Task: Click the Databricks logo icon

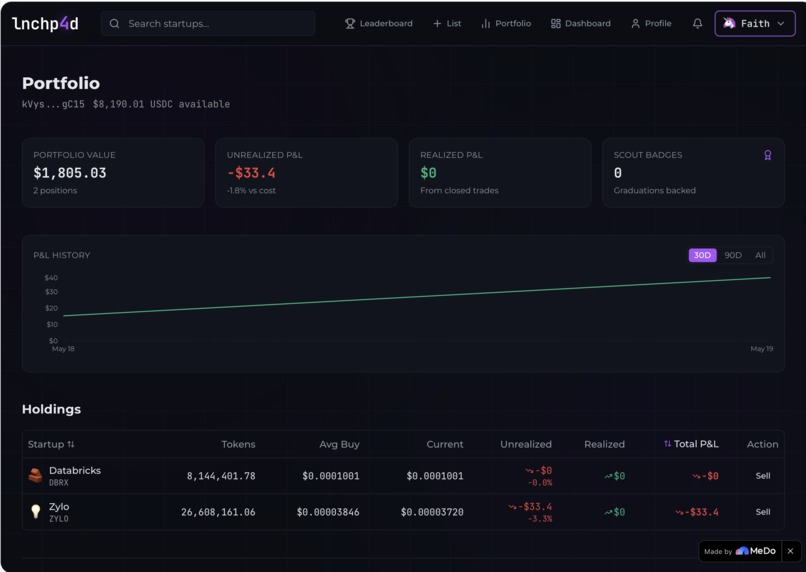Action: (x=35, y=476)
